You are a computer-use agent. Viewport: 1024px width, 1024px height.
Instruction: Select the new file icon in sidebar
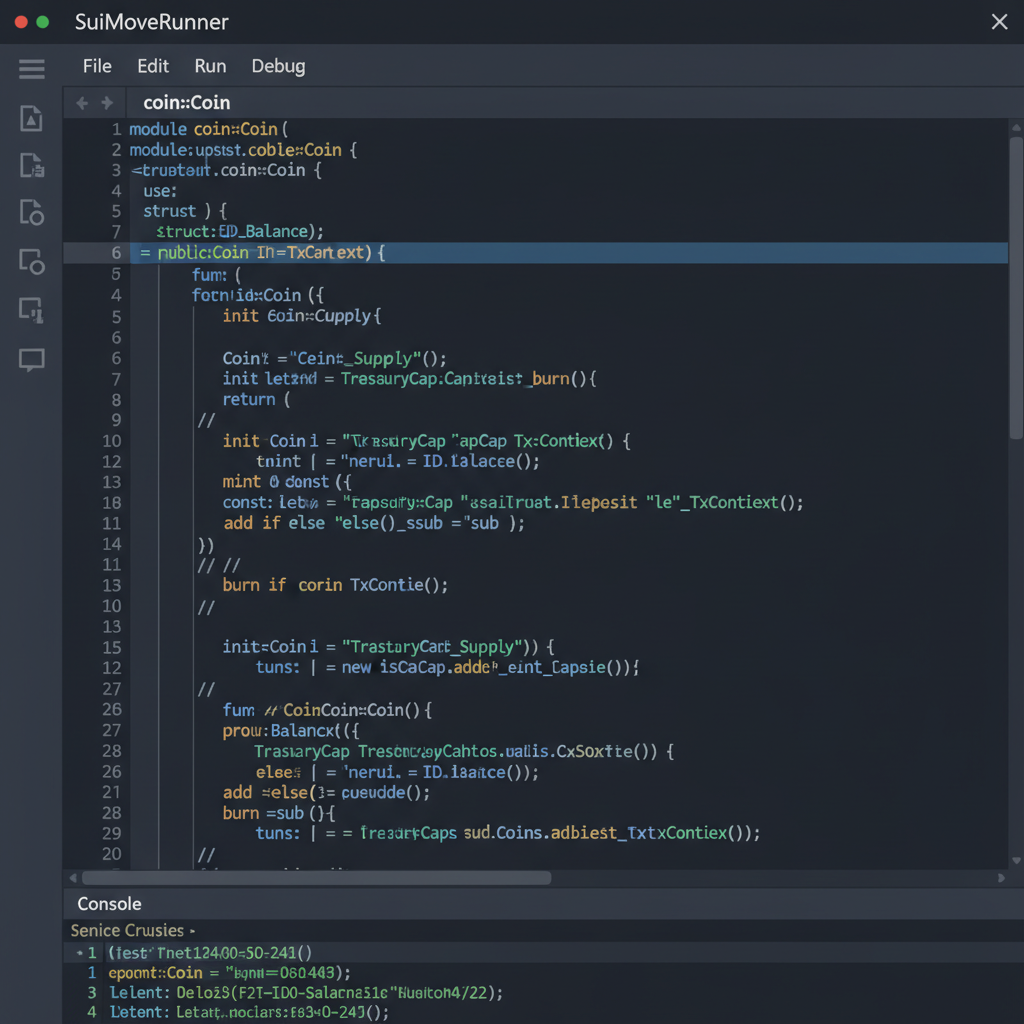31,118
